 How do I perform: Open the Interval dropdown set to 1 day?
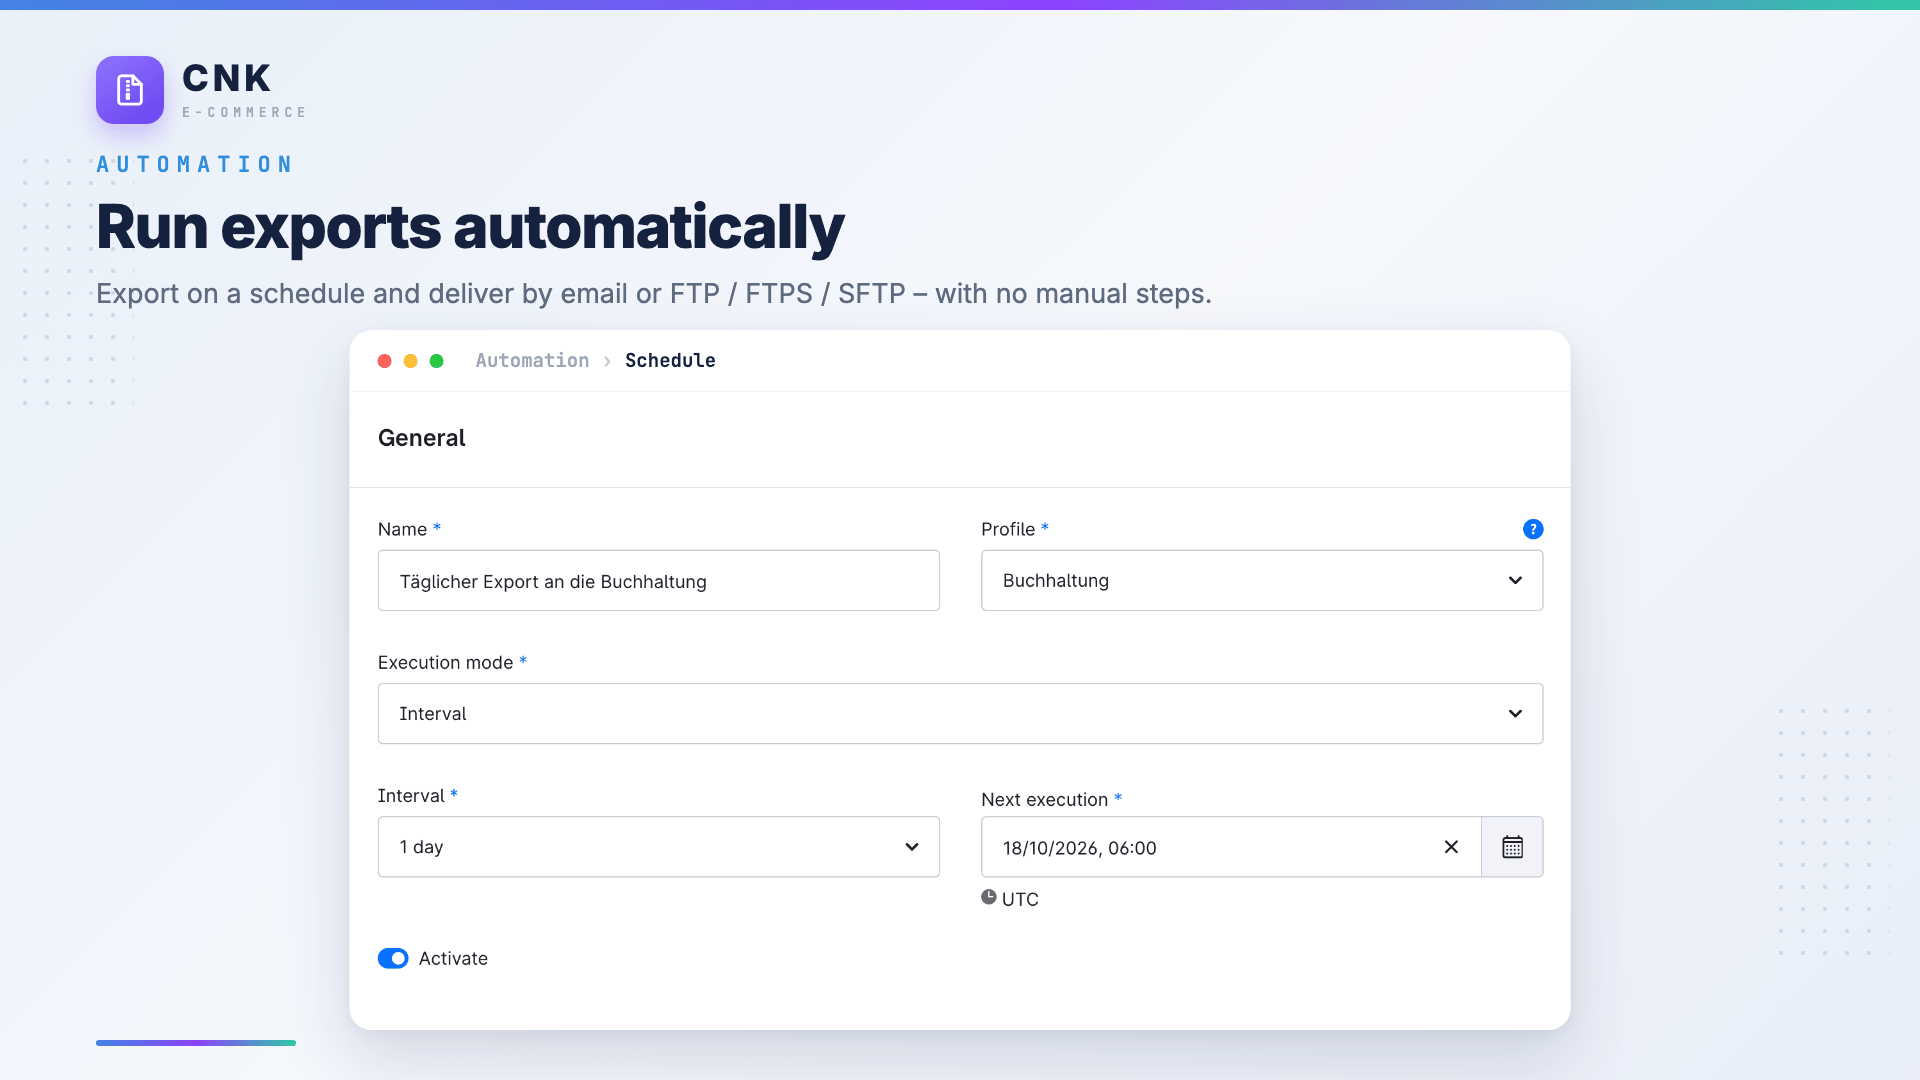point(658,847)
